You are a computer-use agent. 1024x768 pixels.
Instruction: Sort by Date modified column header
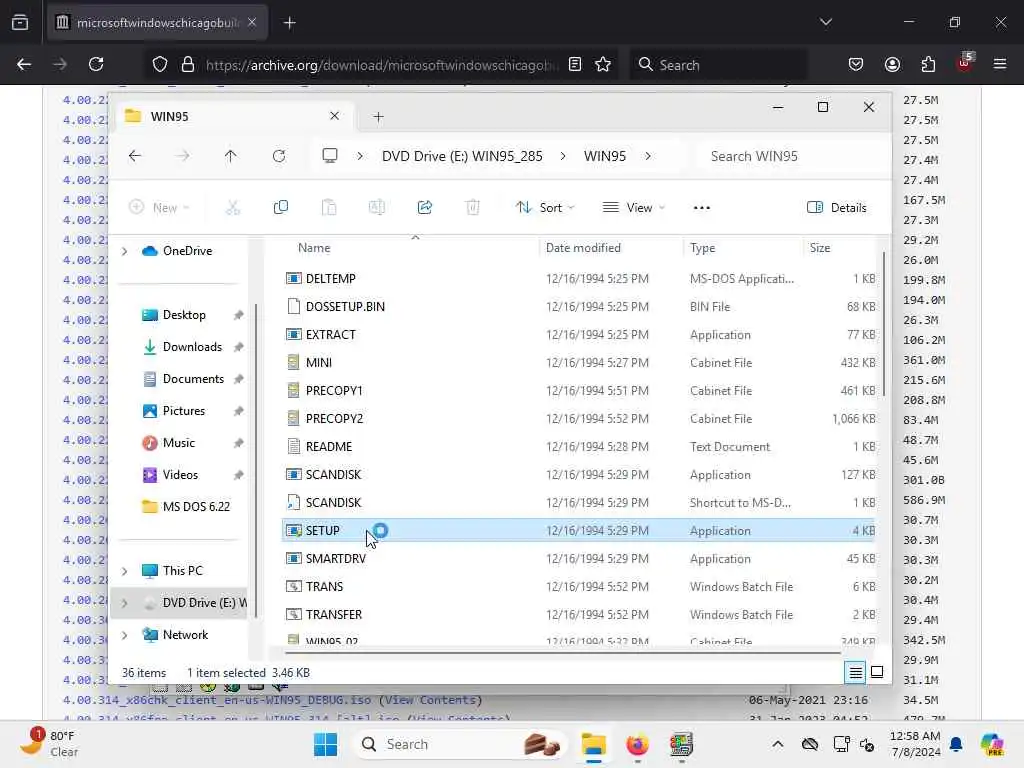[x=583, y=248]
